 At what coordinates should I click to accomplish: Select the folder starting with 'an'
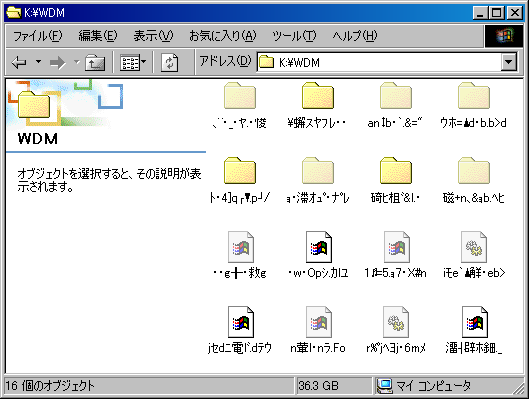click(x=395, y=105)
